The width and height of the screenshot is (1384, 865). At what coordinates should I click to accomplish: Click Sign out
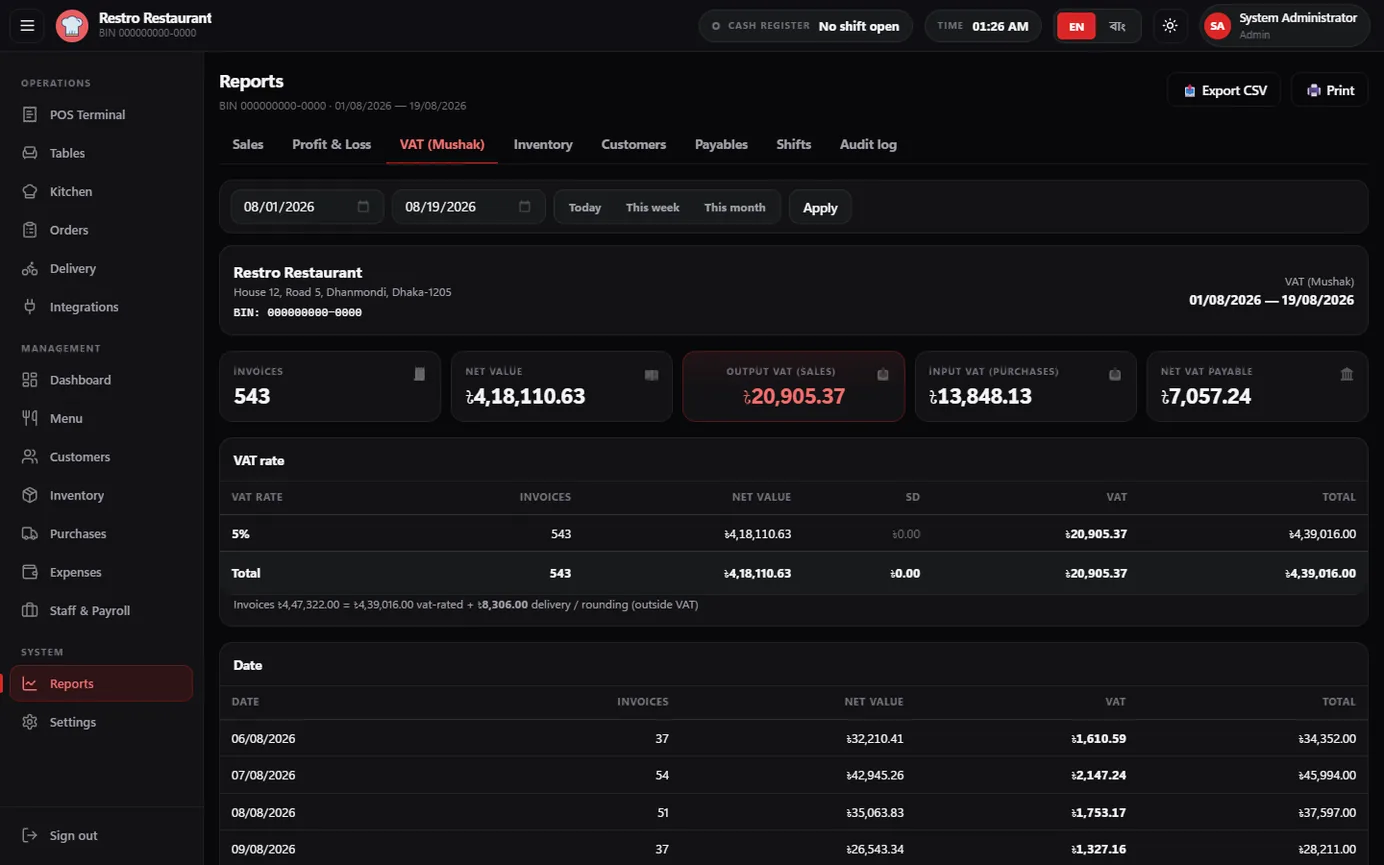101,836
